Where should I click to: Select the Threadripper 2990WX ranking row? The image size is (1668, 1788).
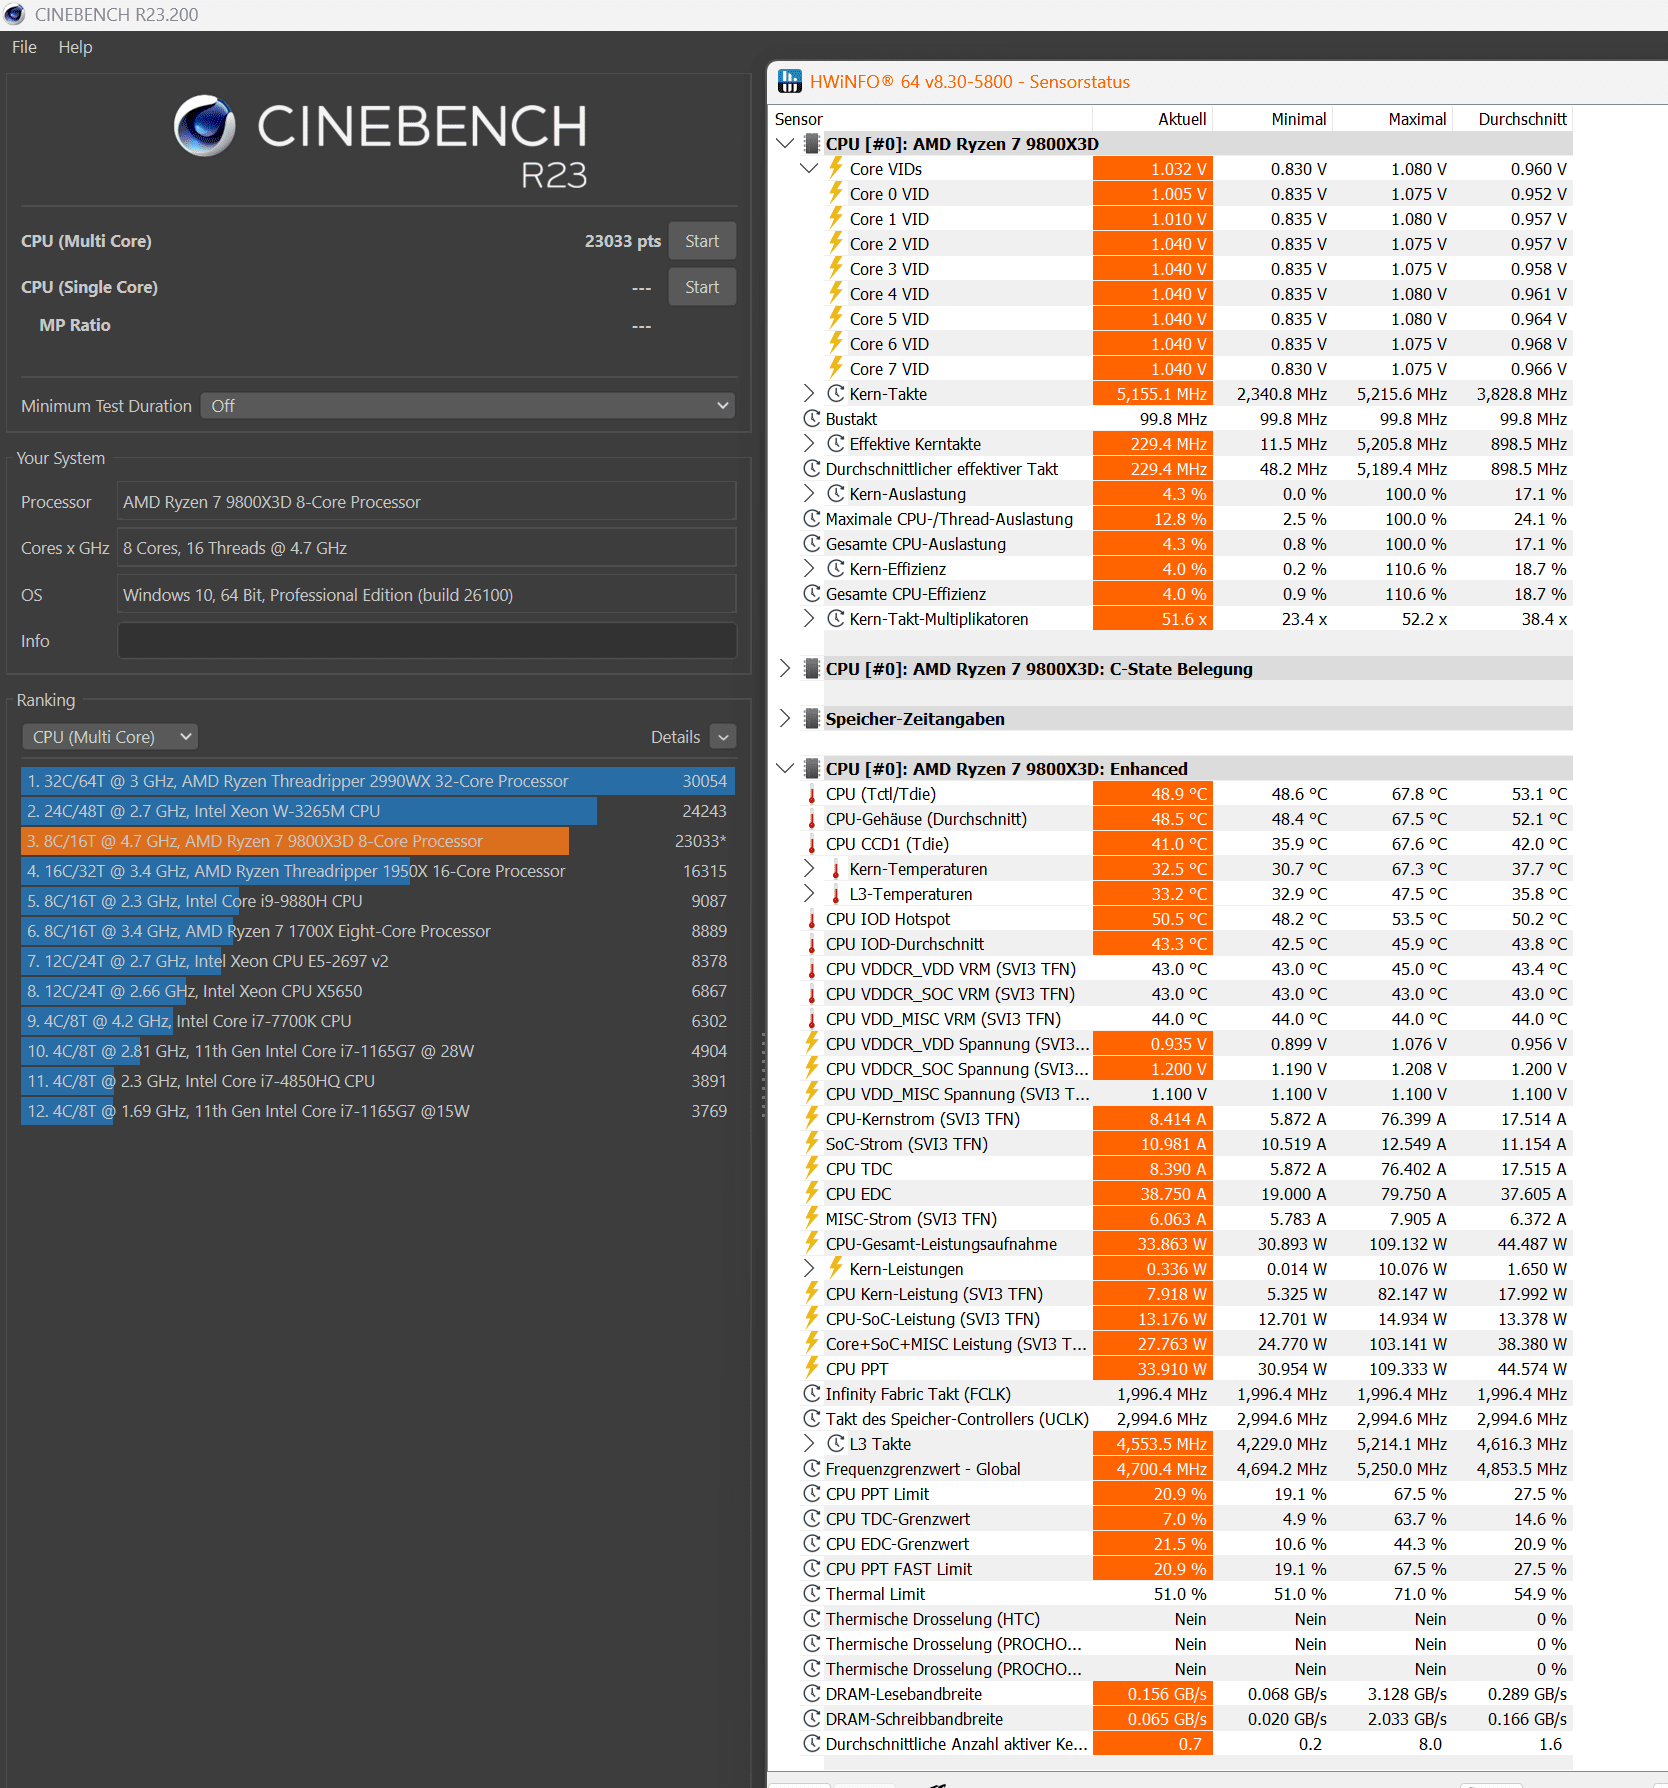pos(378,781)
